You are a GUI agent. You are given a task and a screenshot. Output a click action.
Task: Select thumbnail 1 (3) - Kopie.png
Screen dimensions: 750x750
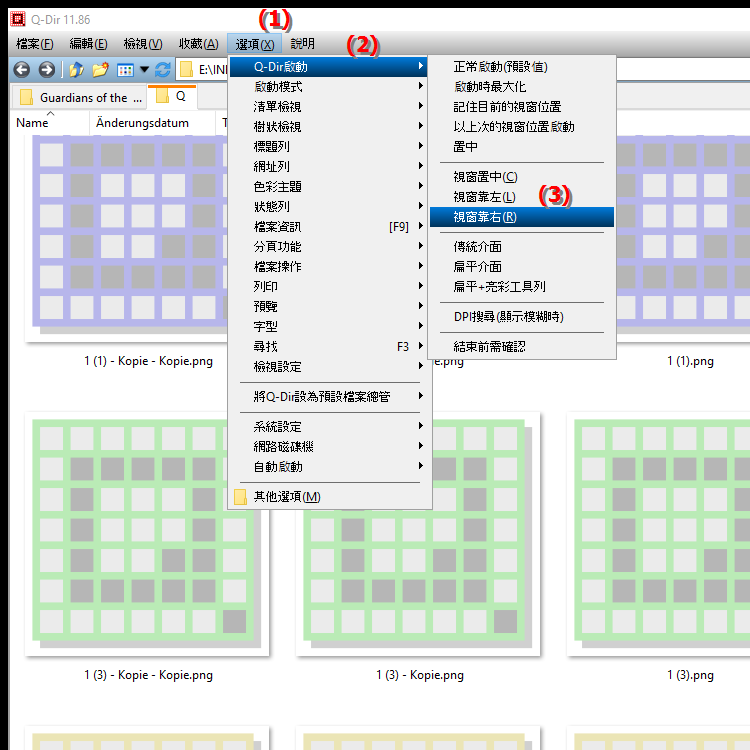tap(418, 533)
